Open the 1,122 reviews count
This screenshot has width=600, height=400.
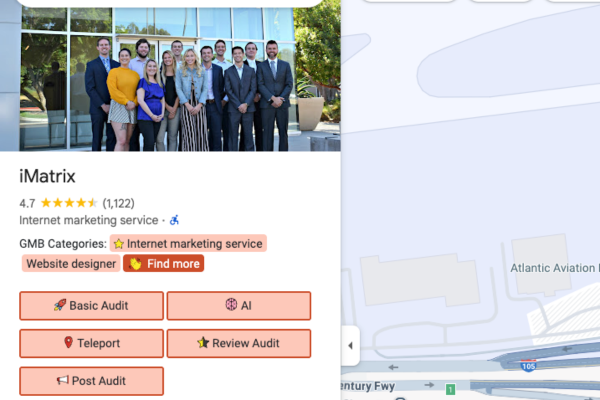118,203
